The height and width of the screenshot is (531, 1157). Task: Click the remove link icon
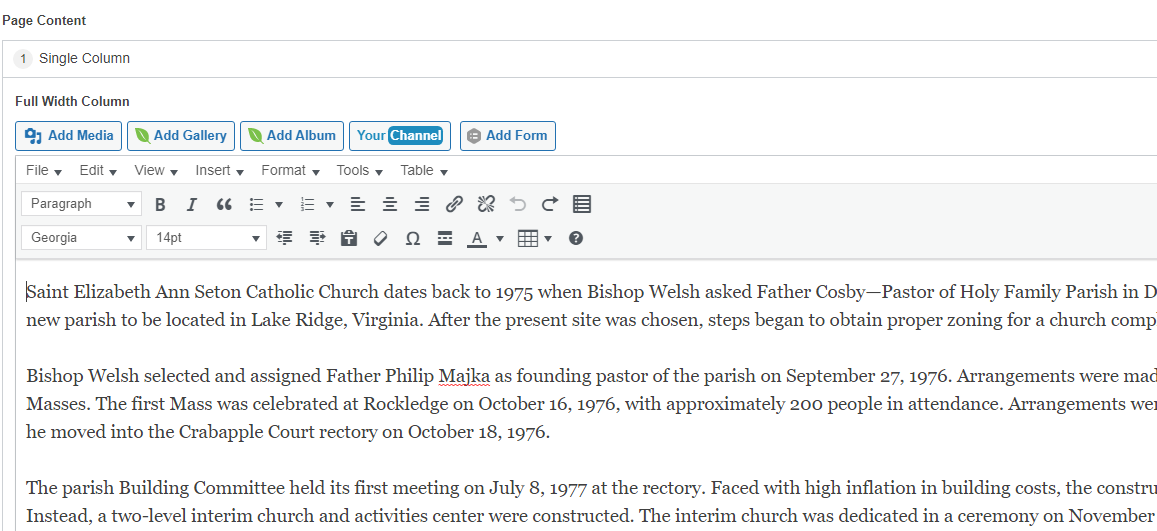[486, 204]
